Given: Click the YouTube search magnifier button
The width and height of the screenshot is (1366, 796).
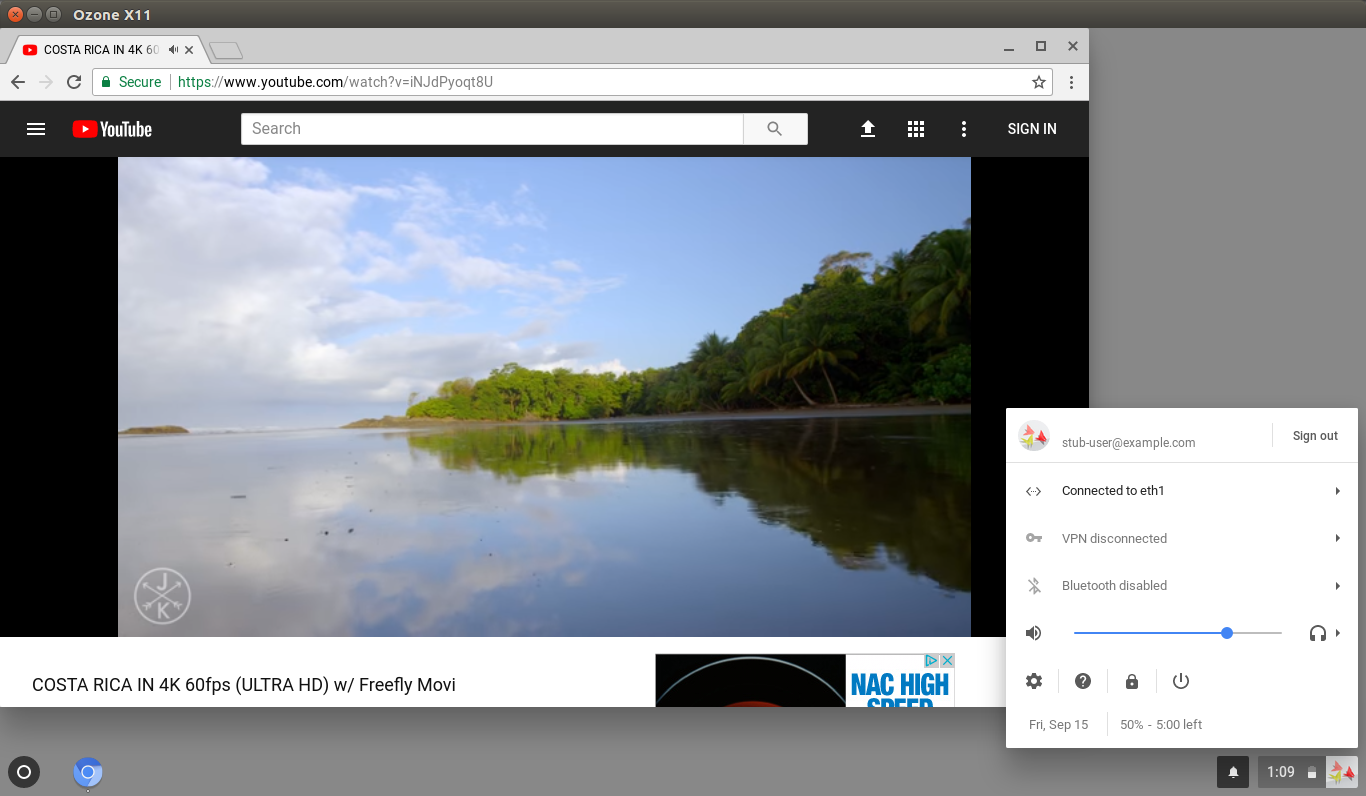Looking at the screenshot, I should (x=775, y=129).
